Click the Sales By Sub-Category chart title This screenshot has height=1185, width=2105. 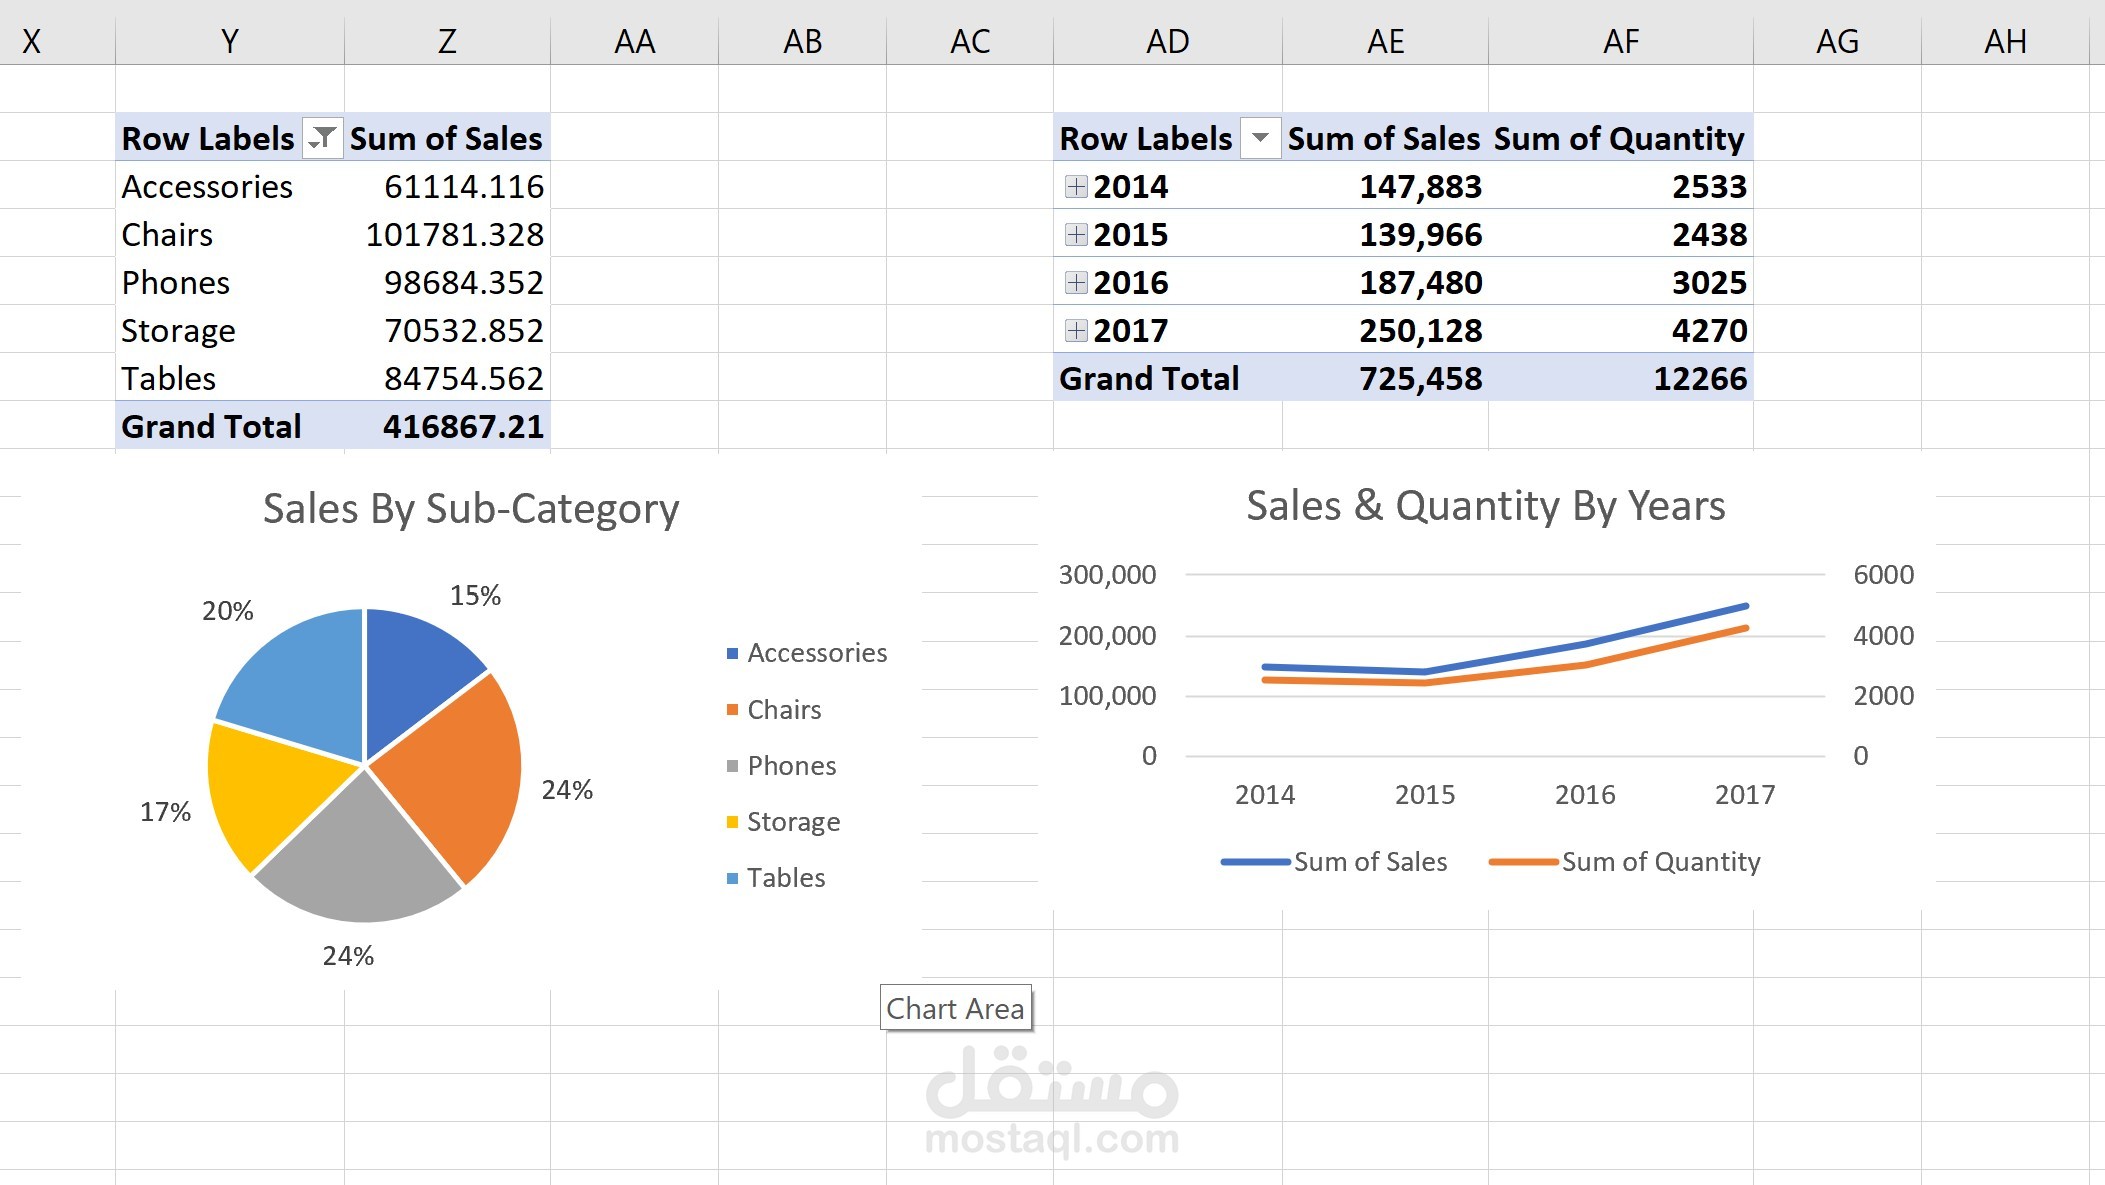click(x=471, y=509)
